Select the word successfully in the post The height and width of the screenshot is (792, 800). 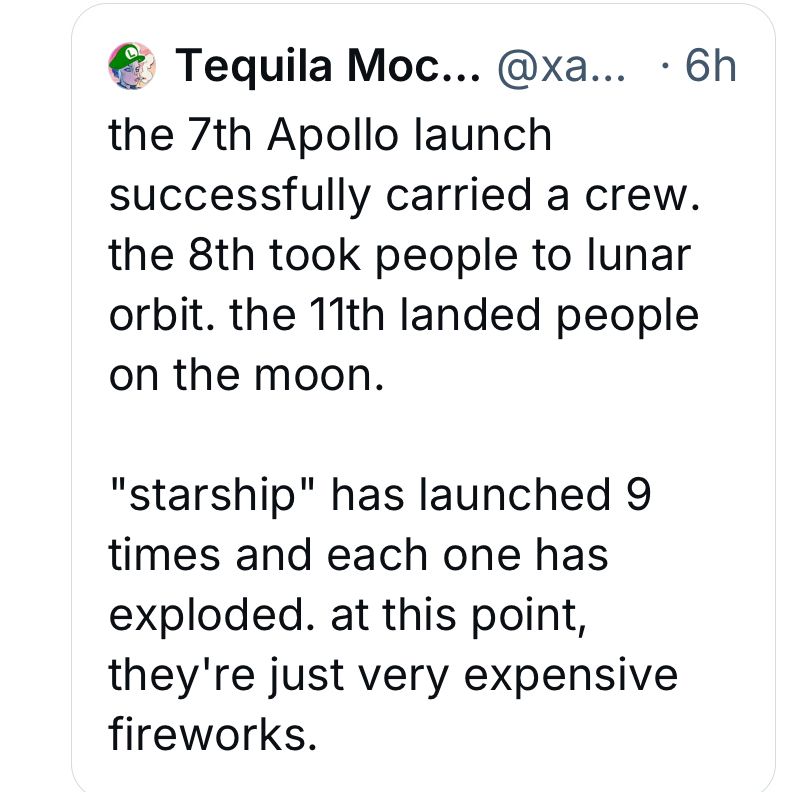[240, 196]
